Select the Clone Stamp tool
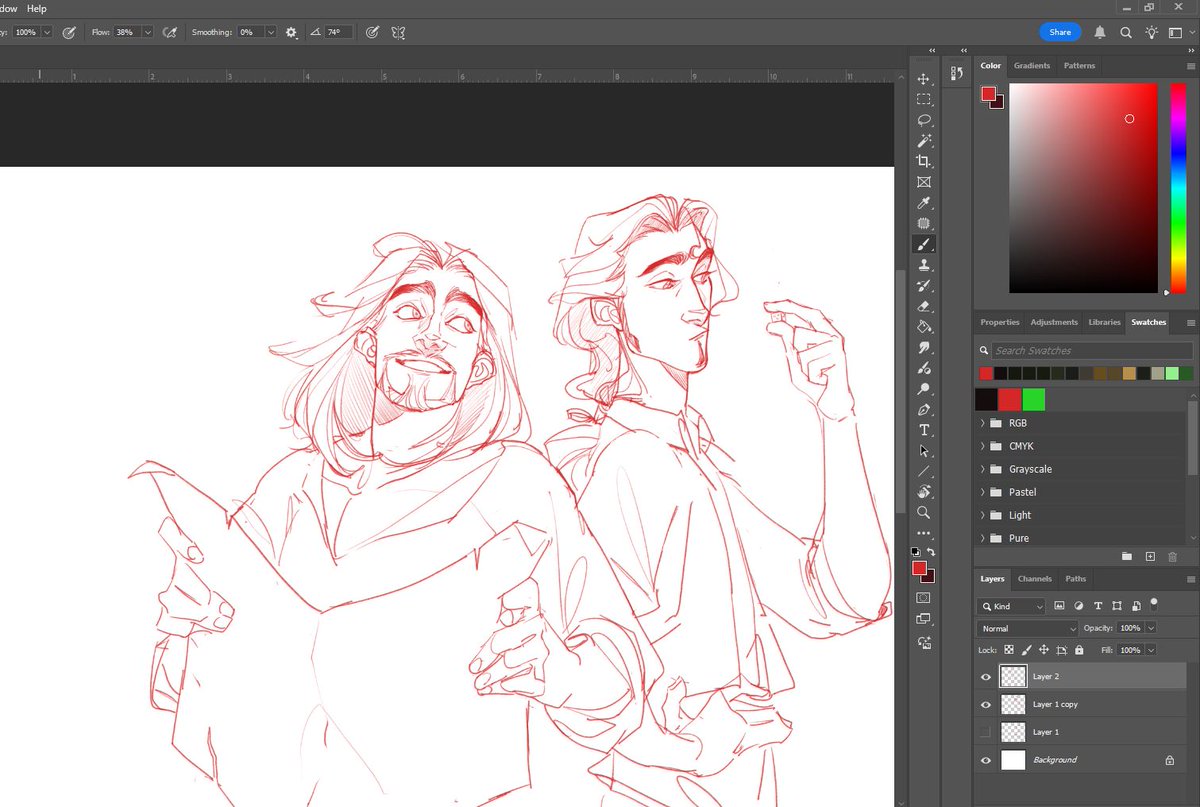The width and height of the screenshot is (1200, 807). [x=924, y=265]
